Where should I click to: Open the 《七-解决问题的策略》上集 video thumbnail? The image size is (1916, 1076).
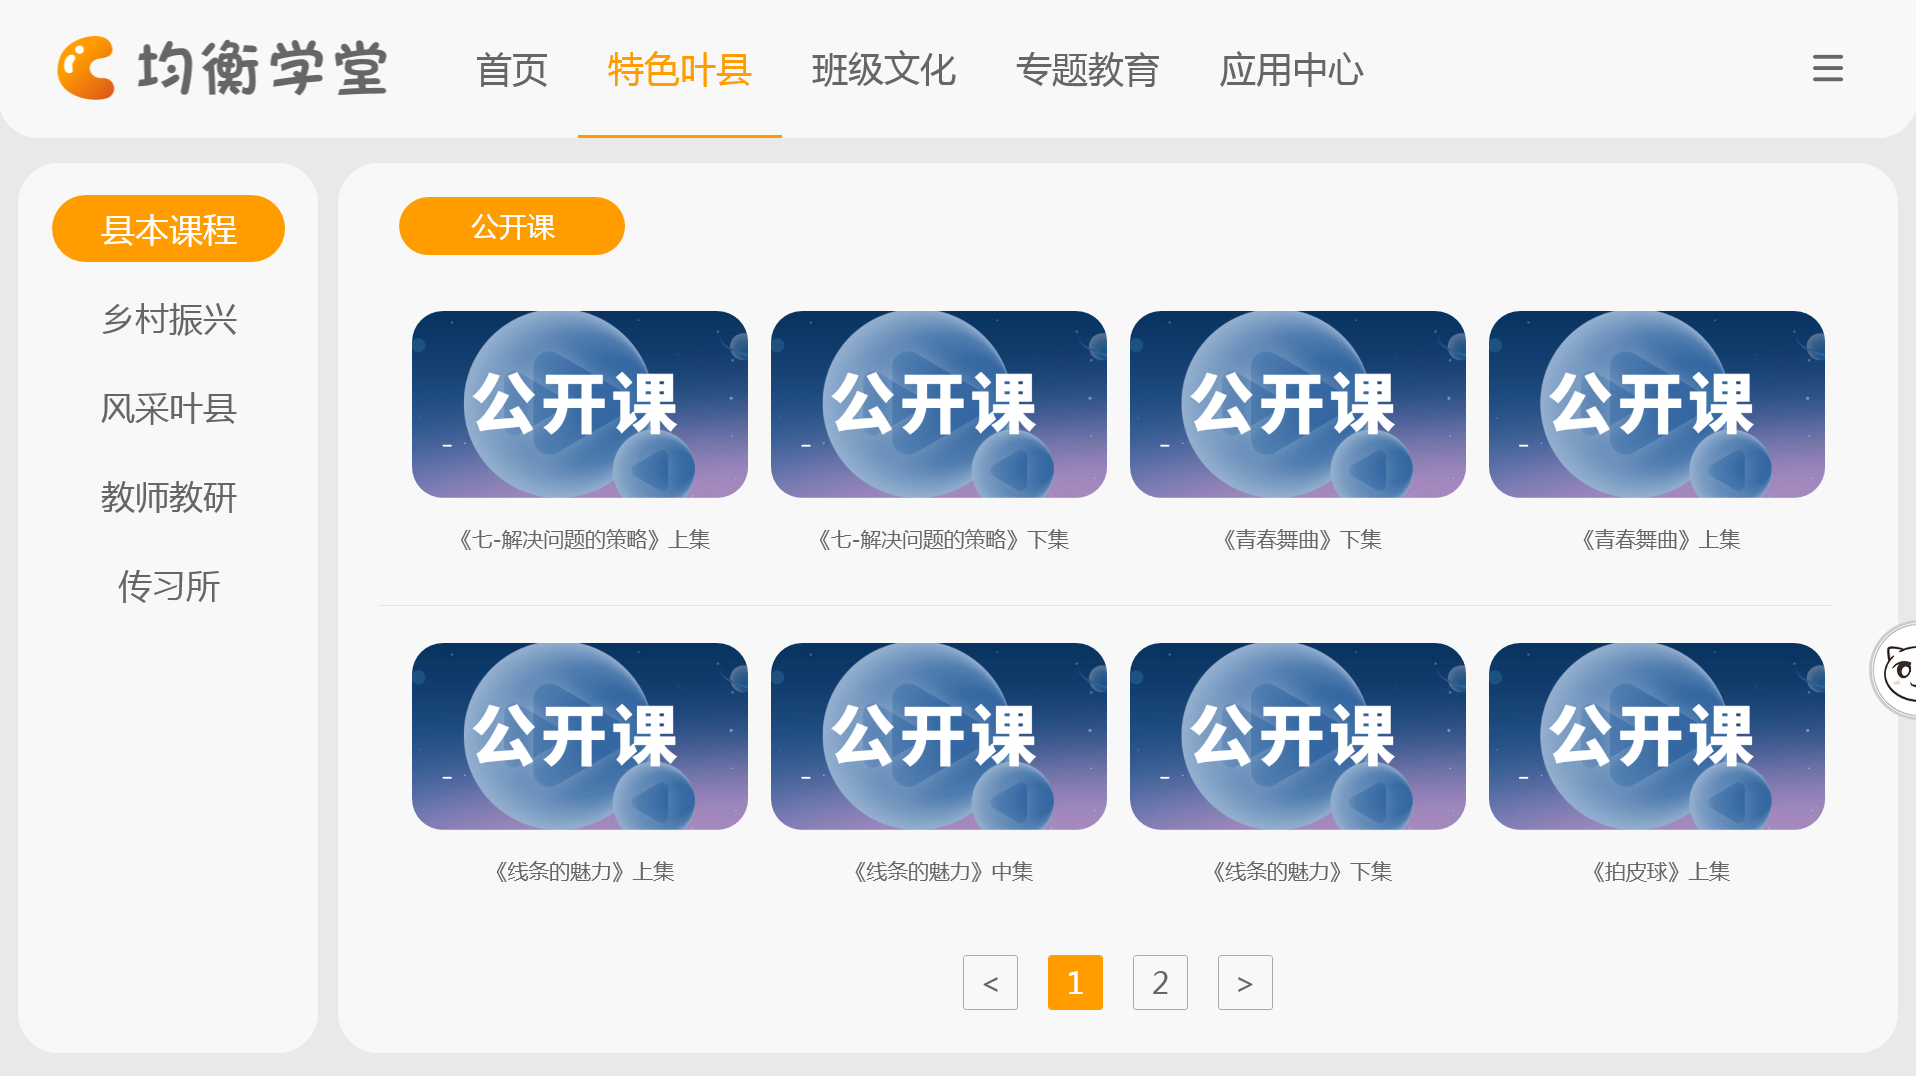point(580,404)
